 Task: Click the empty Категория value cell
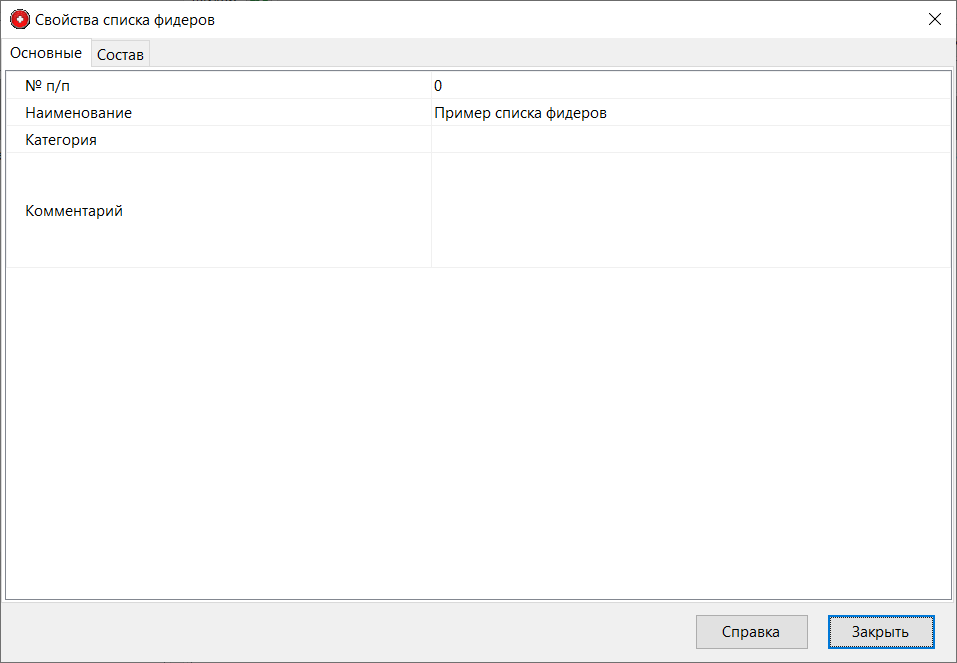click(x=690, y=140)
